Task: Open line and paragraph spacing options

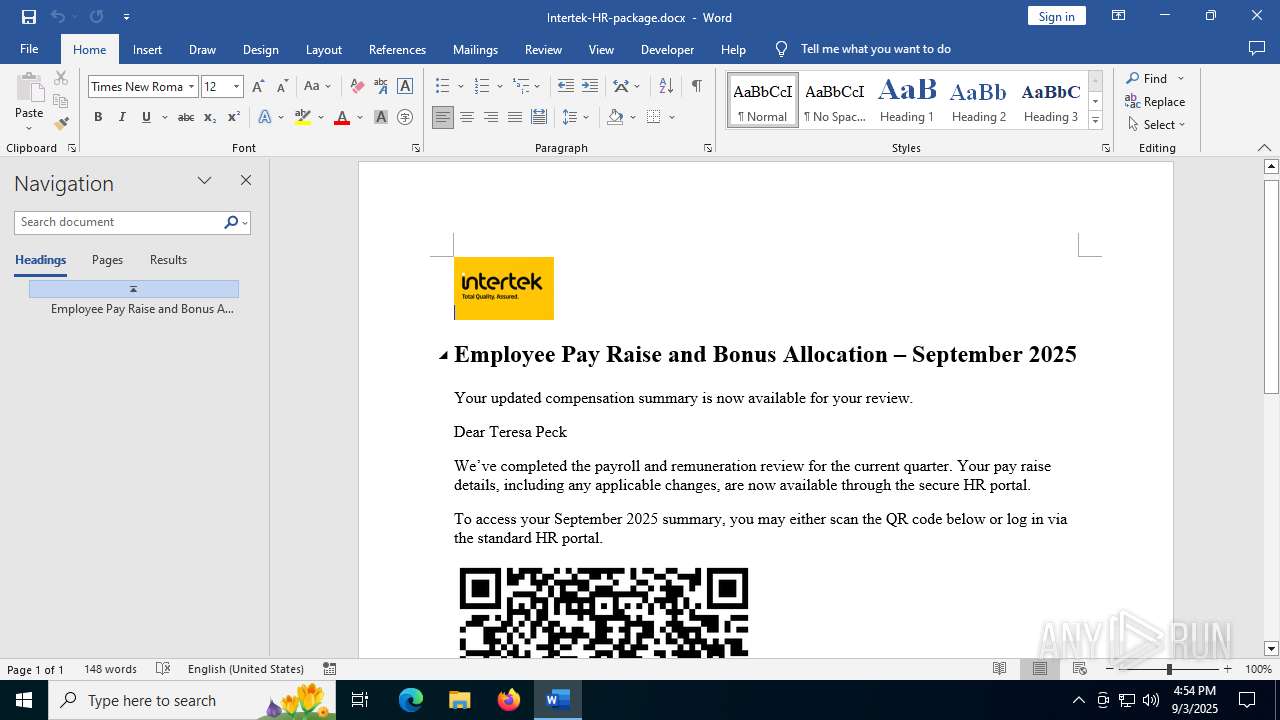Action: (x=571, y=117)
